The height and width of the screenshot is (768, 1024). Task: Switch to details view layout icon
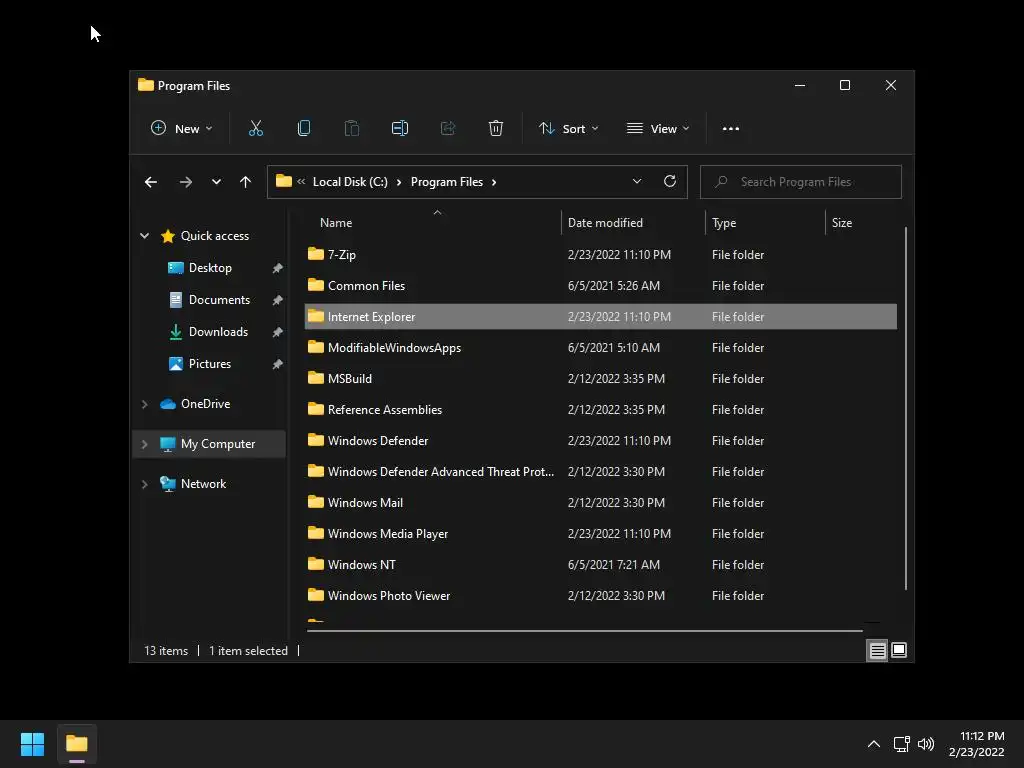click(877, 650)
